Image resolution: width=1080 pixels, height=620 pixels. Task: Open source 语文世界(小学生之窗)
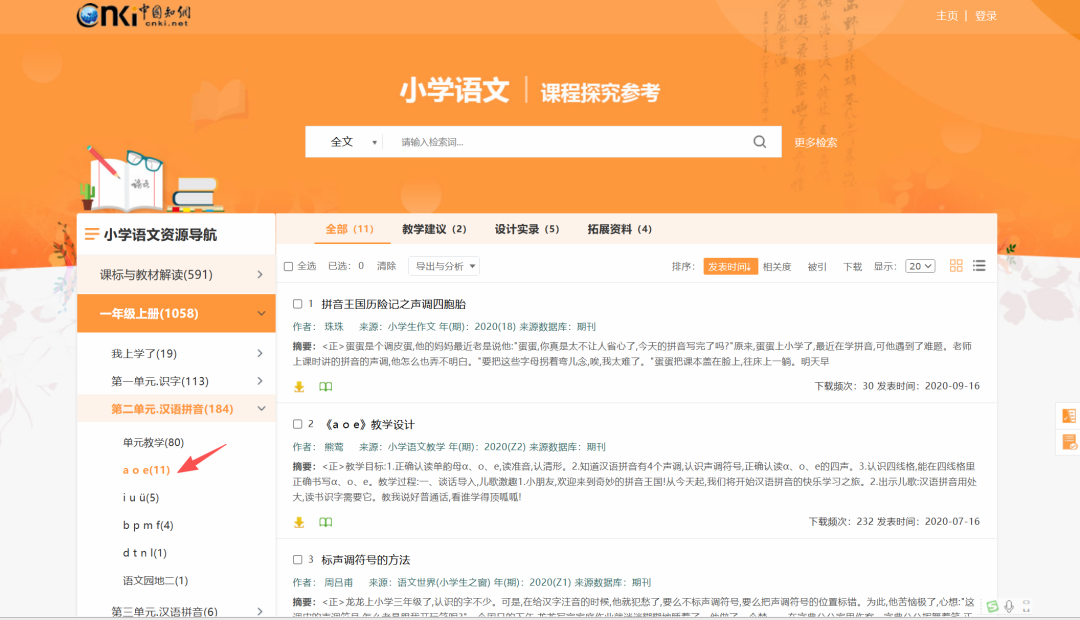pyautogui.click(x=444, y=582)
